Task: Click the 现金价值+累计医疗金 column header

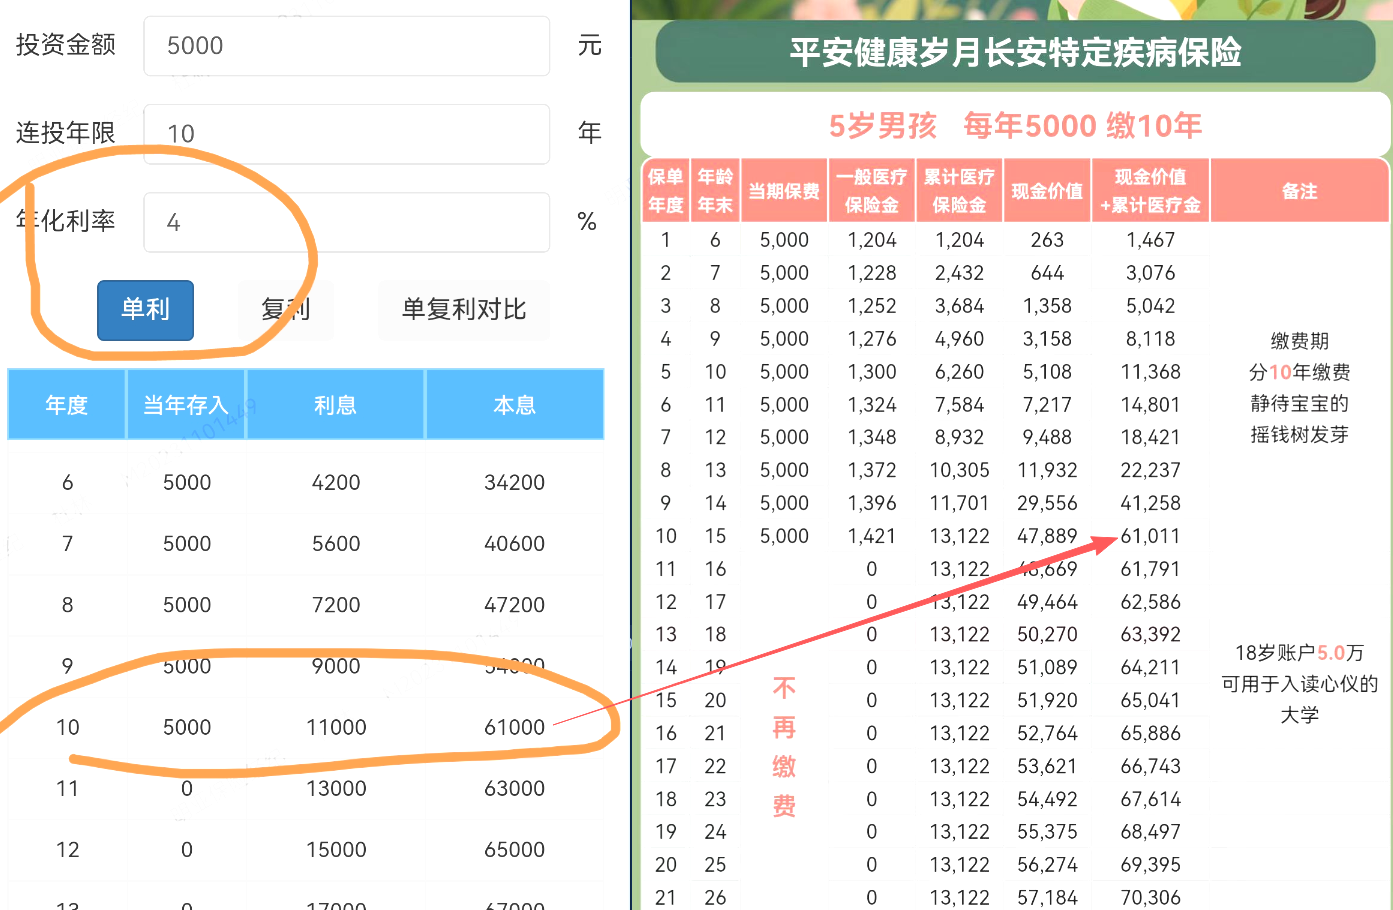Action: point(1150,191)
